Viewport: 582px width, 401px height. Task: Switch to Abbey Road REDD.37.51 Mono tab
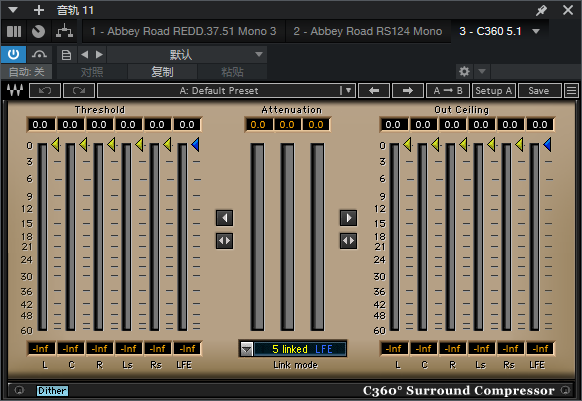point(183,31)
